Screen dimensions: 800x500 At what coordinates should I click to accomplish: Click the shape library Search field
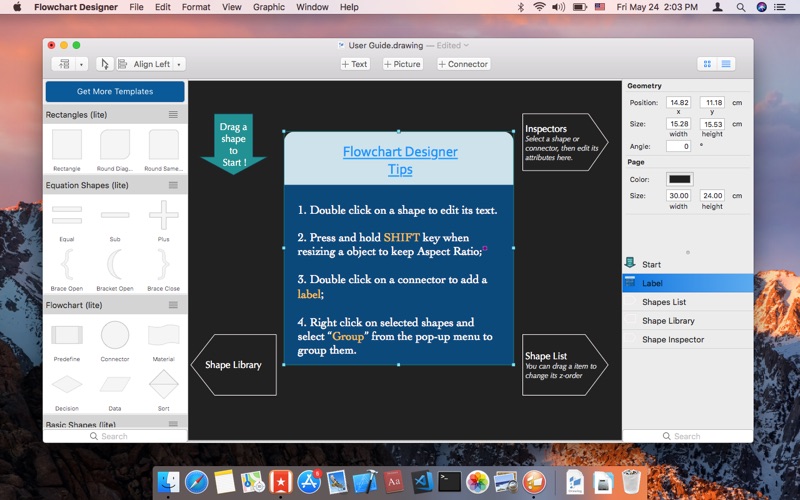(115, 436)
